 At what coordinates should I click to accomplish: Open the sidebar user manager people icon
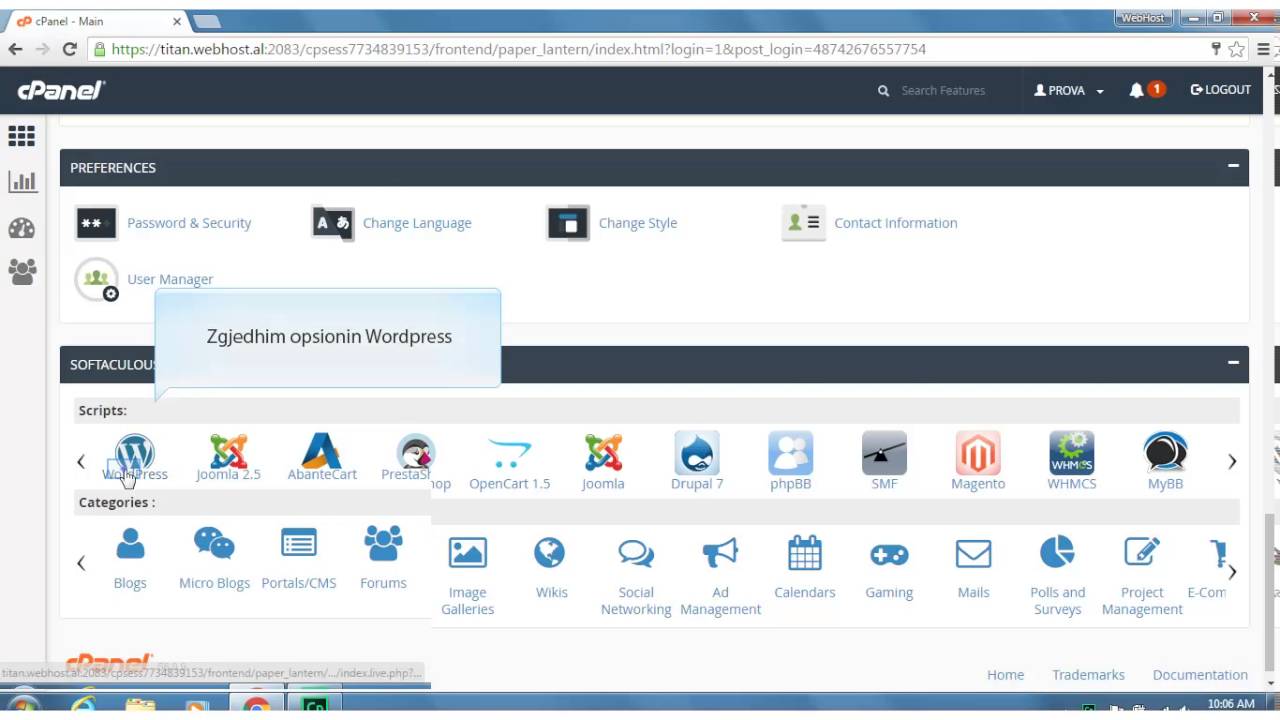point(22,272)
